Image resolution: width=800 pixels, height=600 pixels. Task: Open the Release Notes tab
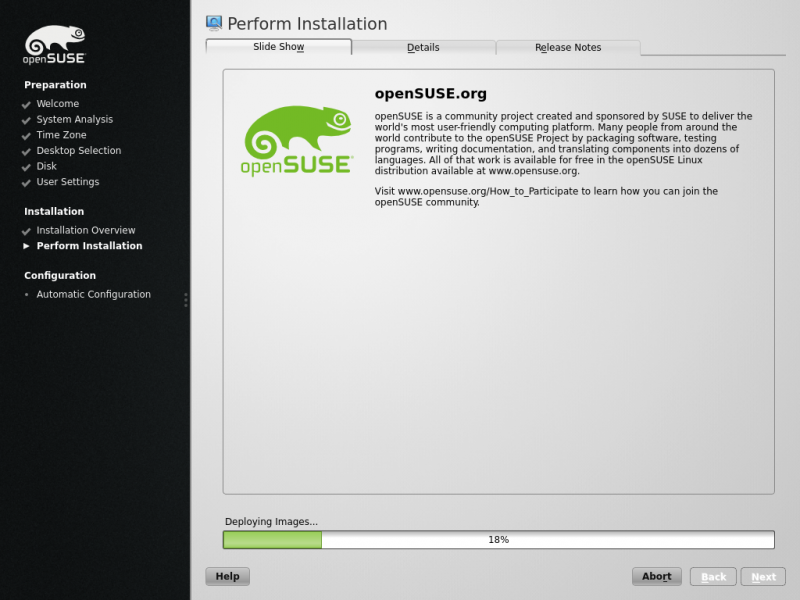[x=568, y=47]
